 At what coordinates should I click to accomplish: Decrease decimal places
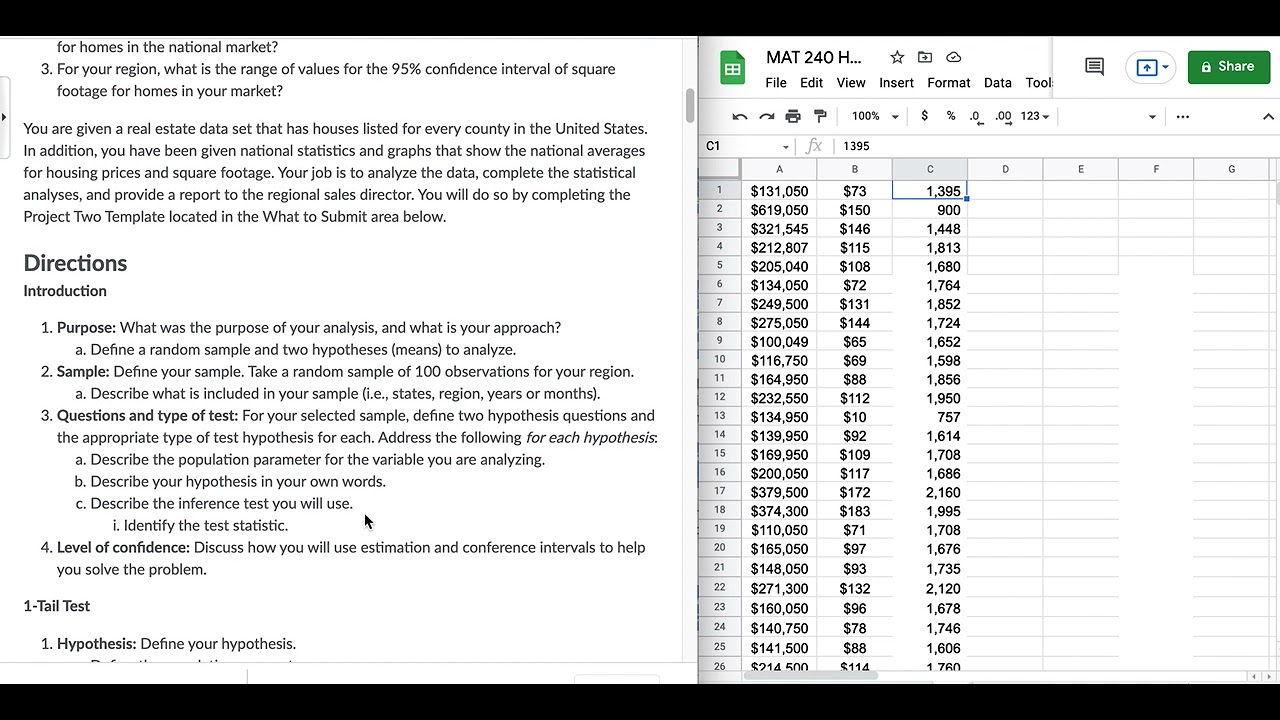[x=976, y=116]
